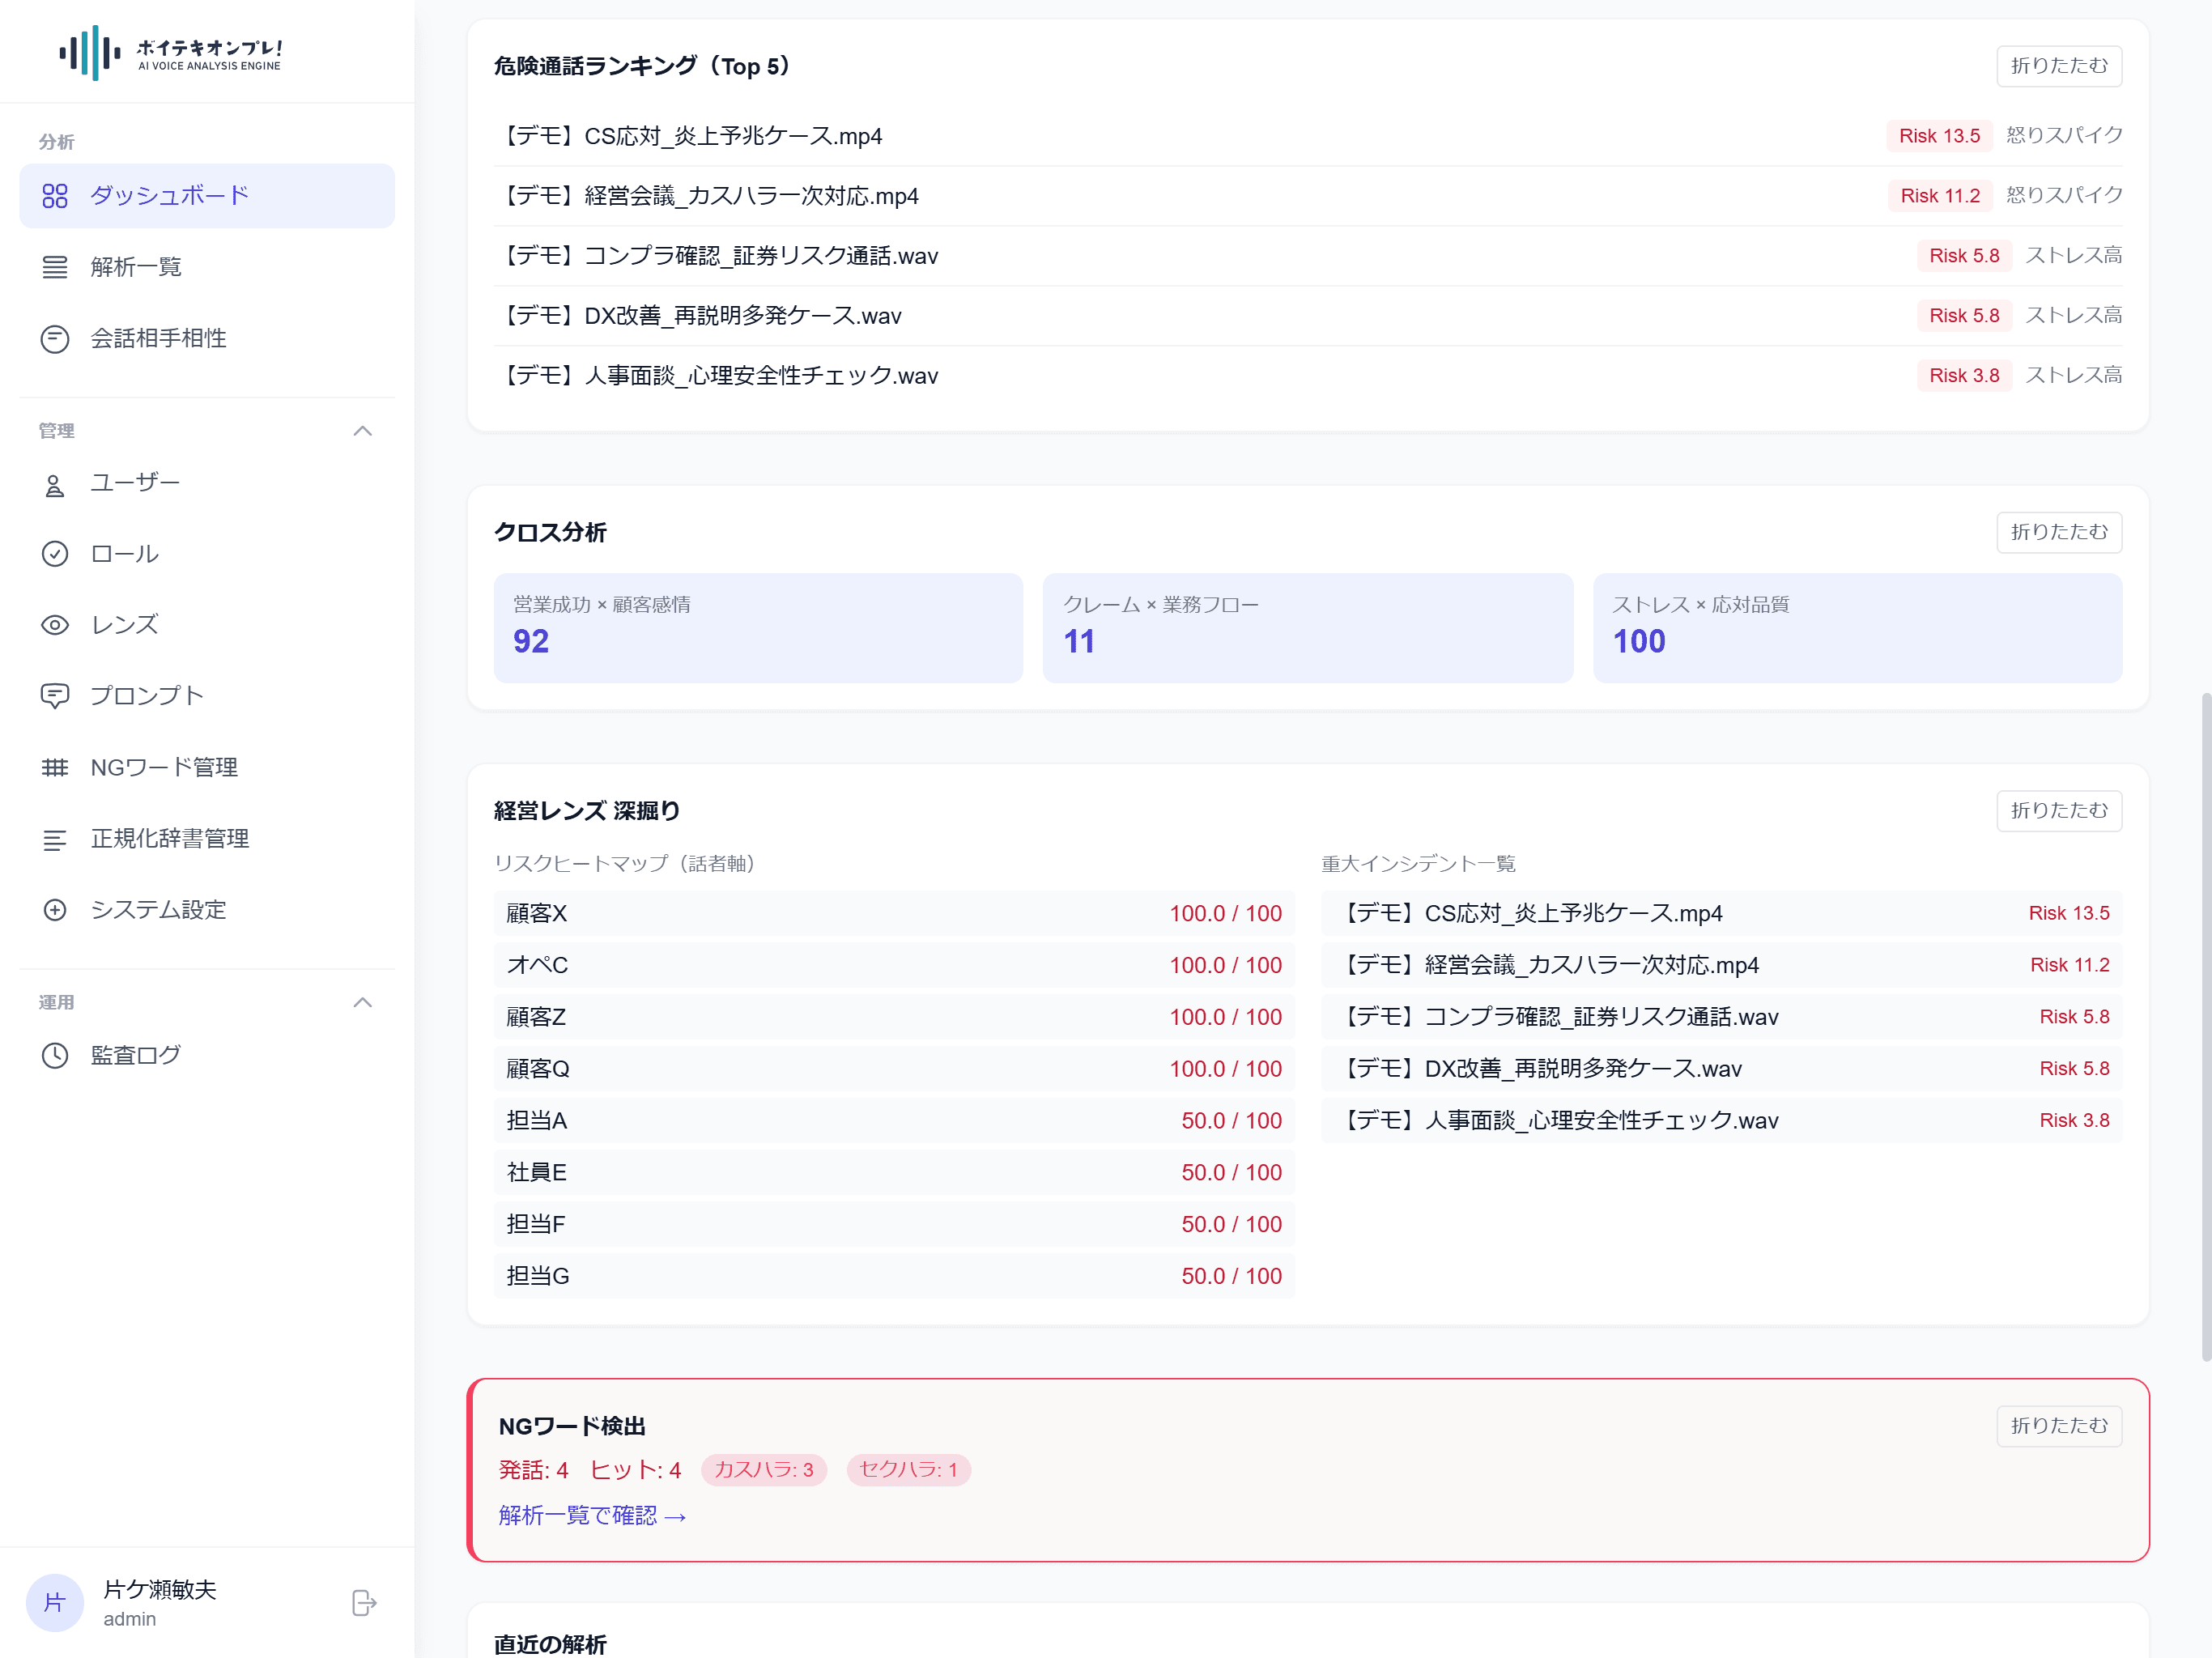Viewport: 2212px width, 1658px height.
Task: Click the ロール checkmark icon
Action: [x=55, y=553]
